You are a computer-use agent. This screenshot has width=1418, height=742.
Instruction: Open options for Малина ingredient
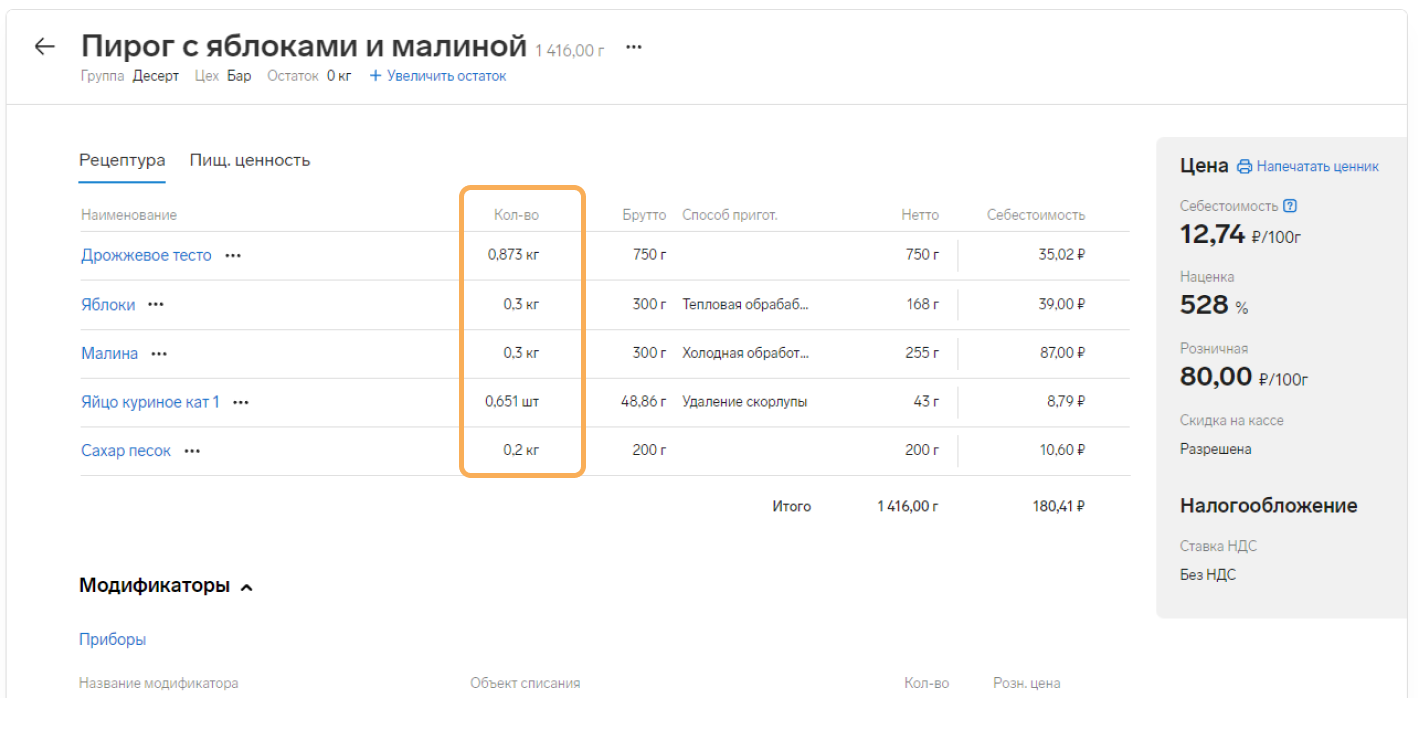[x=159, y=354]
